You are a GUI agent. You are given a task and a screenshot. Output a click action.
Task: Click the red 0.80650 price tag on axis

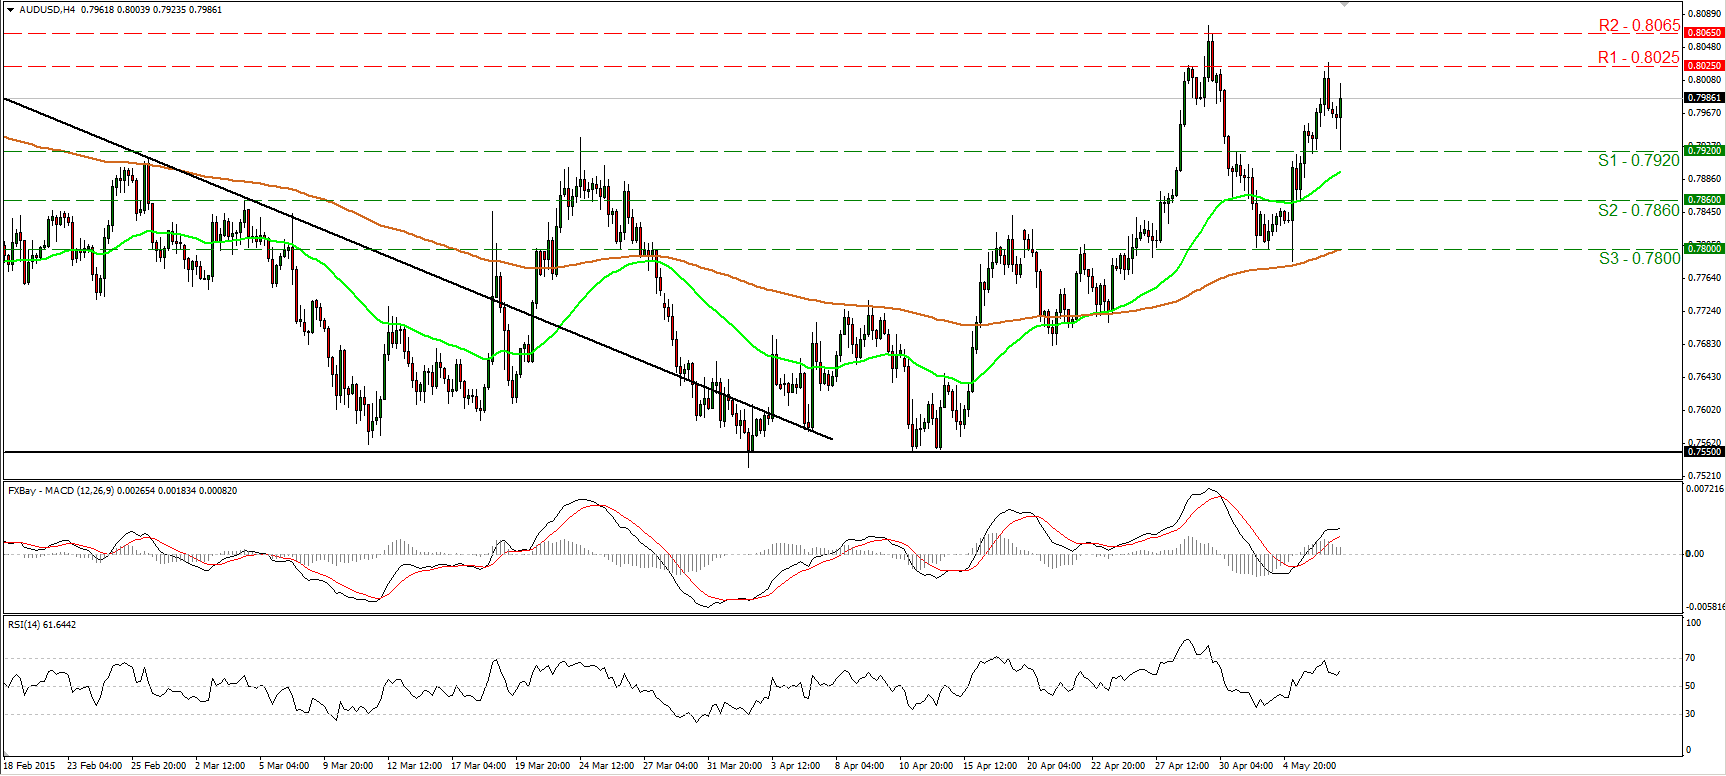coord(1704,33)
